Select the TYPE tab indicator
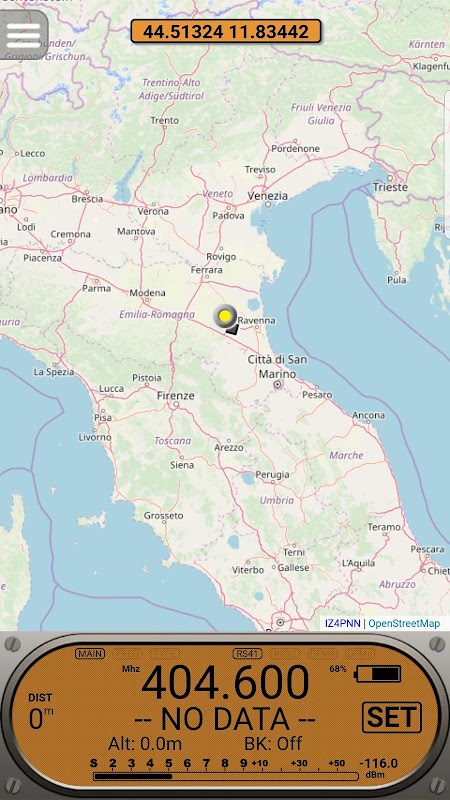 click(x=165, y=654)
